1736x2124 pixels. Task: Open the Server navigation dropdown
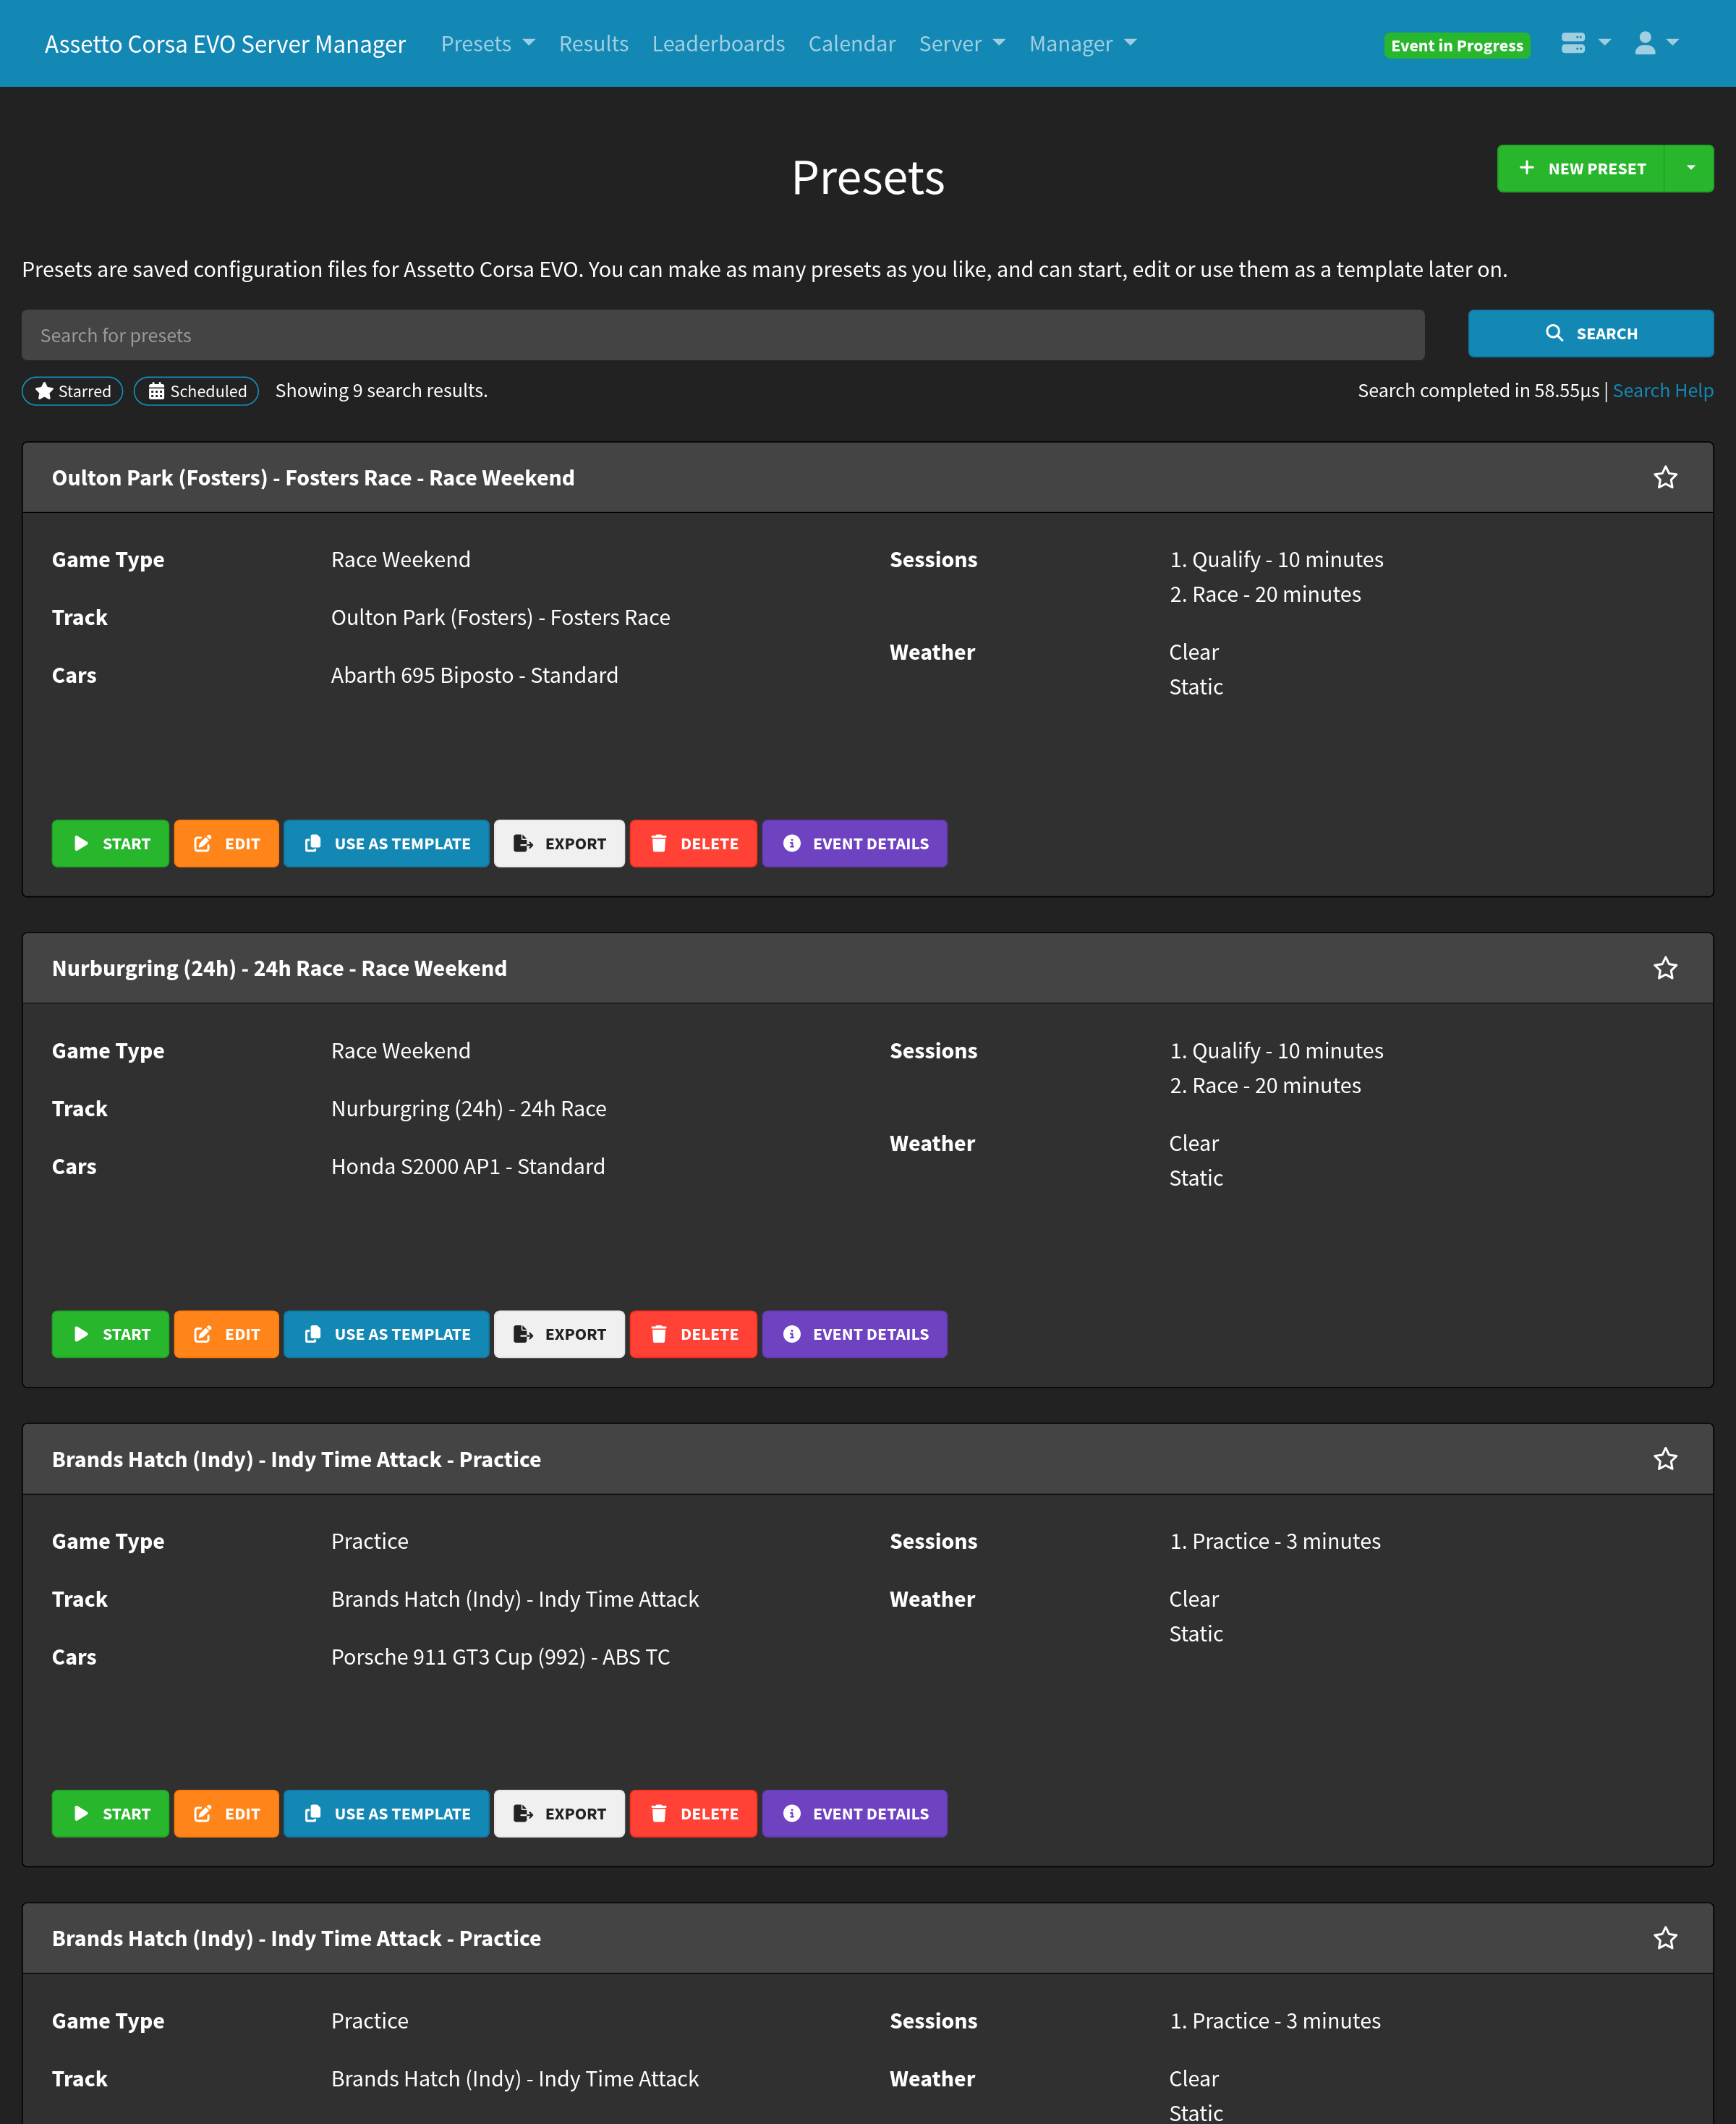962,44
